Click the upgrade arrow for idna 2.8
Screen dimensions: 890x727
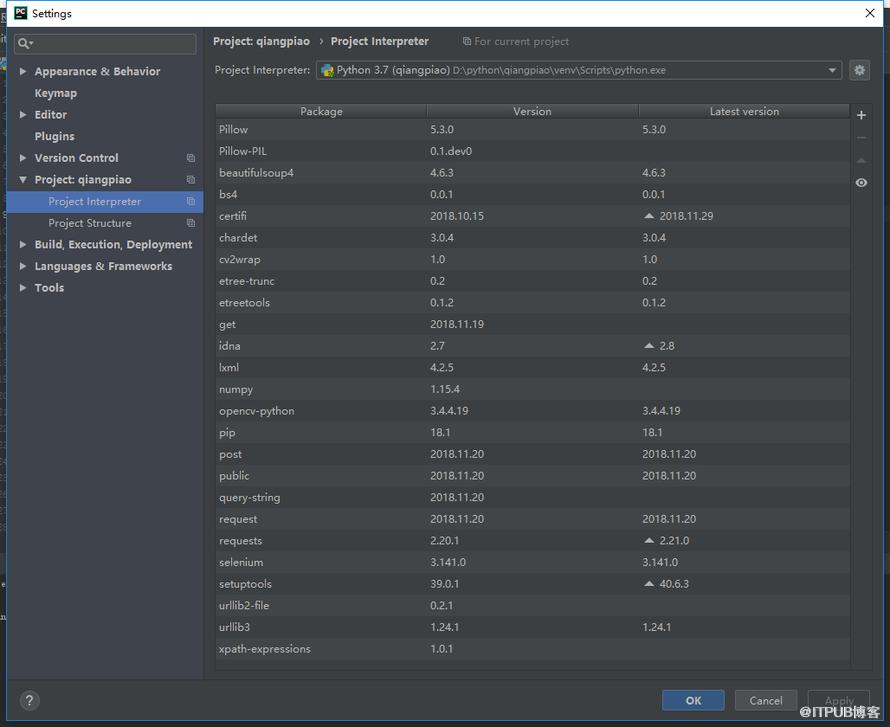(649, 346)
